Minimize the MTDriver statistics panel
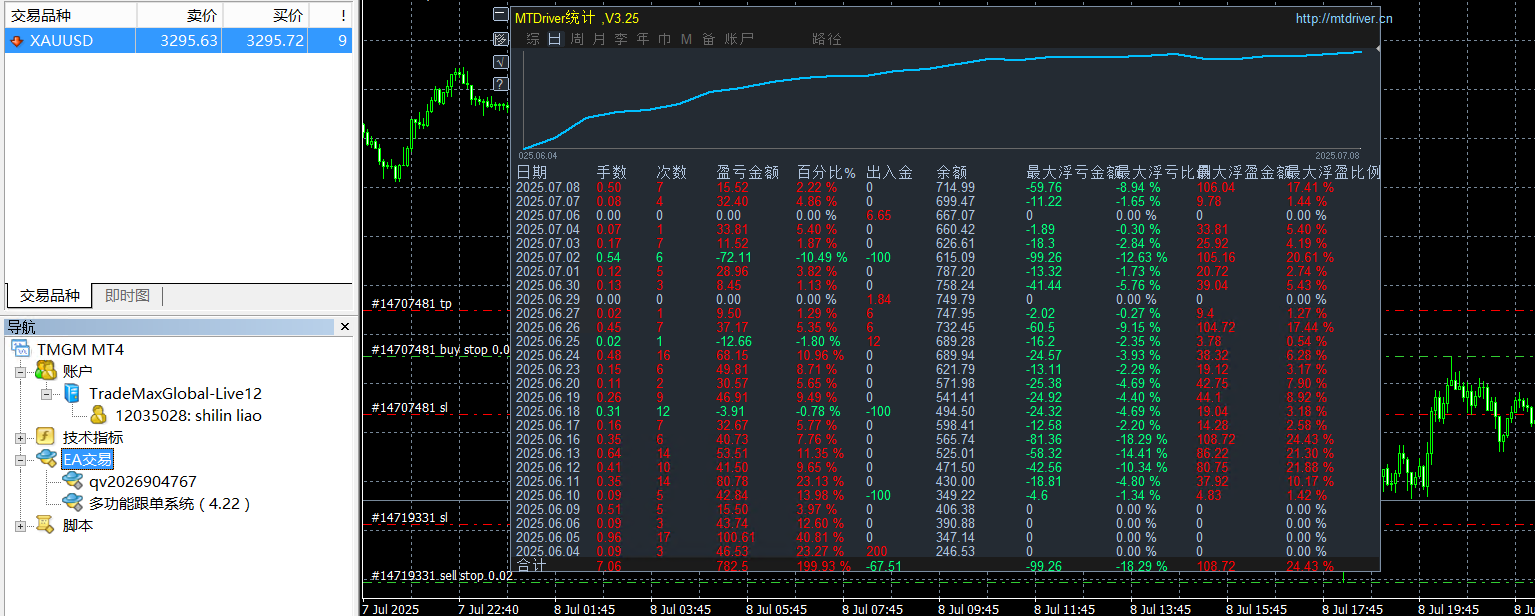1535x616 pixels. [501, 15]
